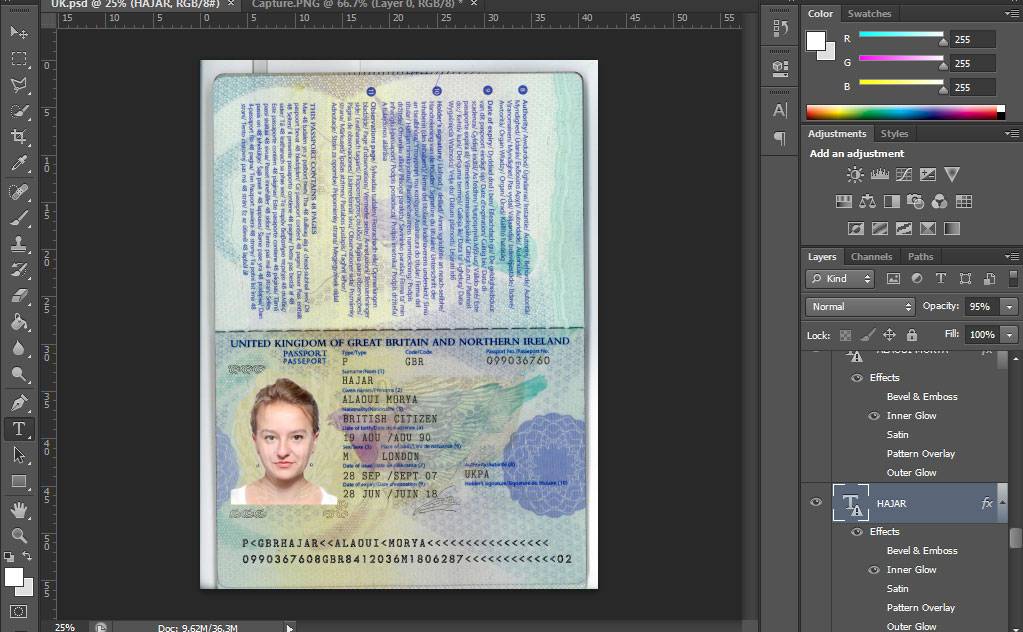Select the Eyedropper tool
The height and width of the screenshot is (632, 1023).
tap(19, 163)
